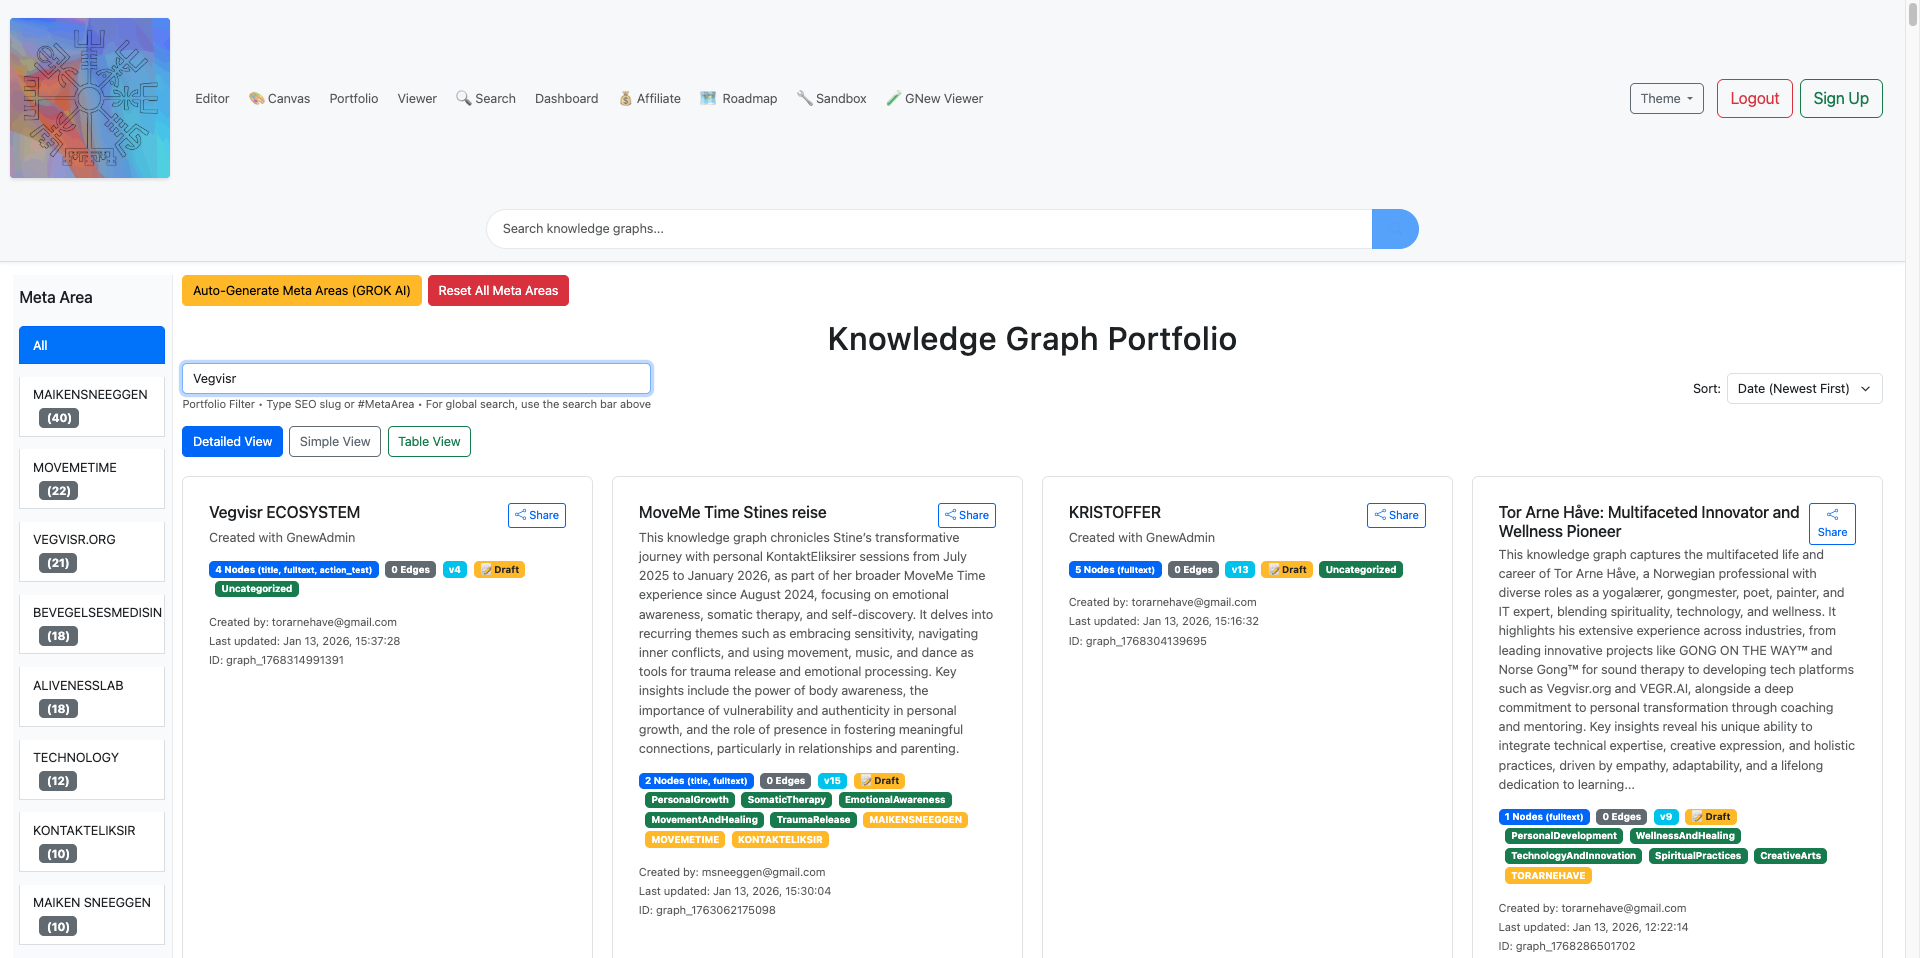Open Sandbox via the wrench icon
This screenshot has width=1920, height=958.
[804, 98]
